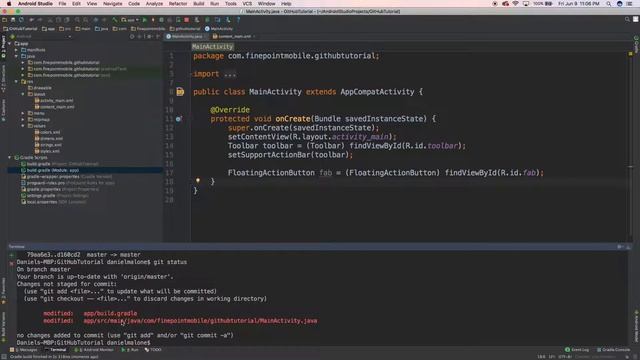
Task: Open proguard-rules.pro file
Action: click(68, 183)
